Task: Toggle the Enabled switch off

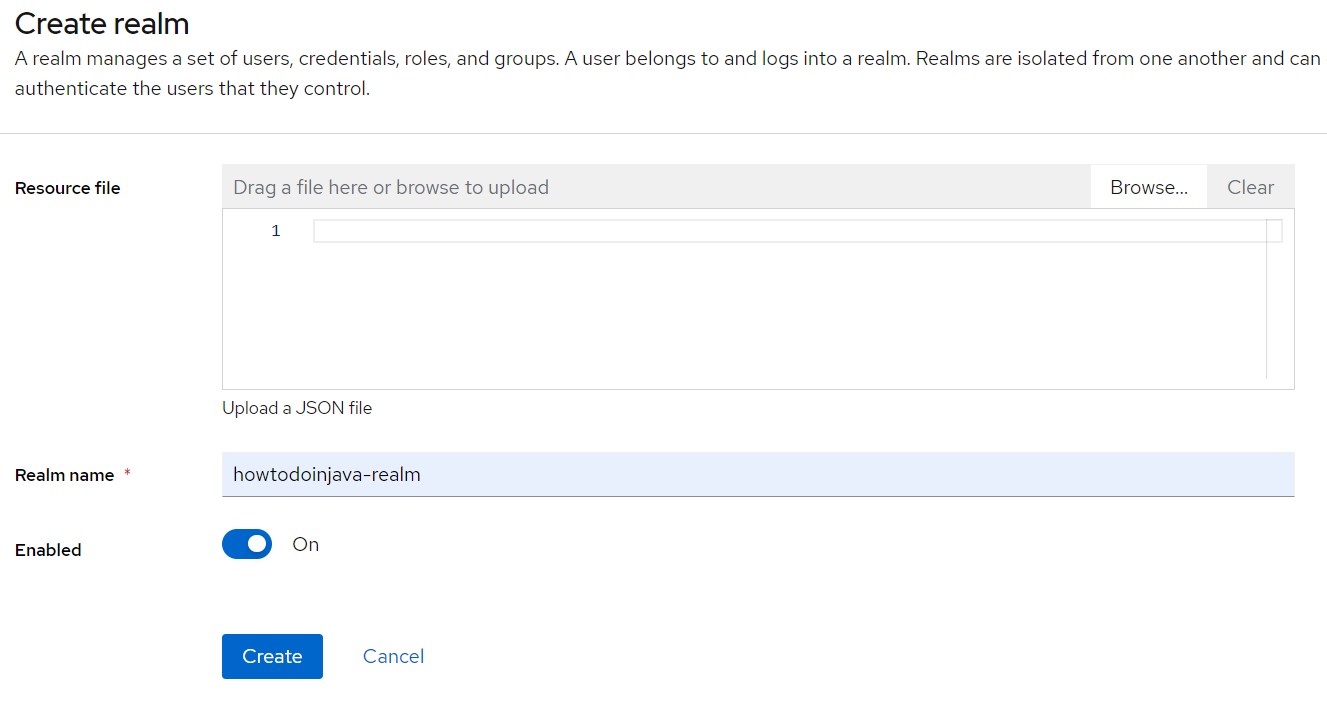Action: point(247,544)
